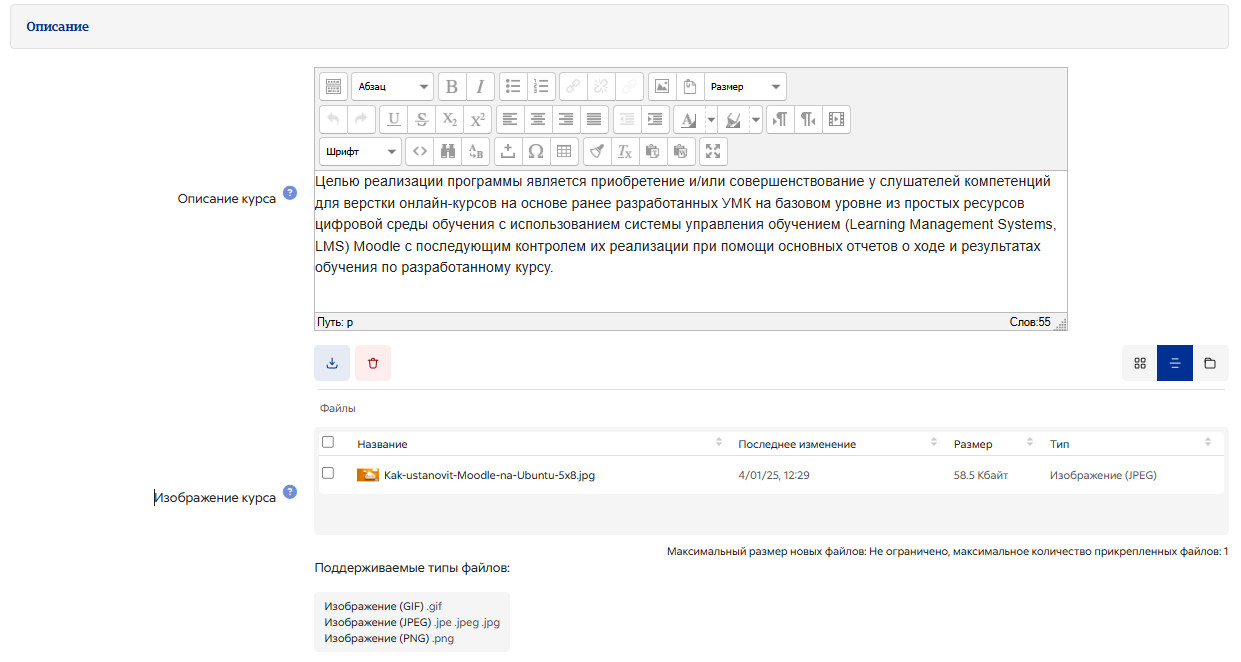Redo the last edit

pyautogui.click(x=362, y=120)
